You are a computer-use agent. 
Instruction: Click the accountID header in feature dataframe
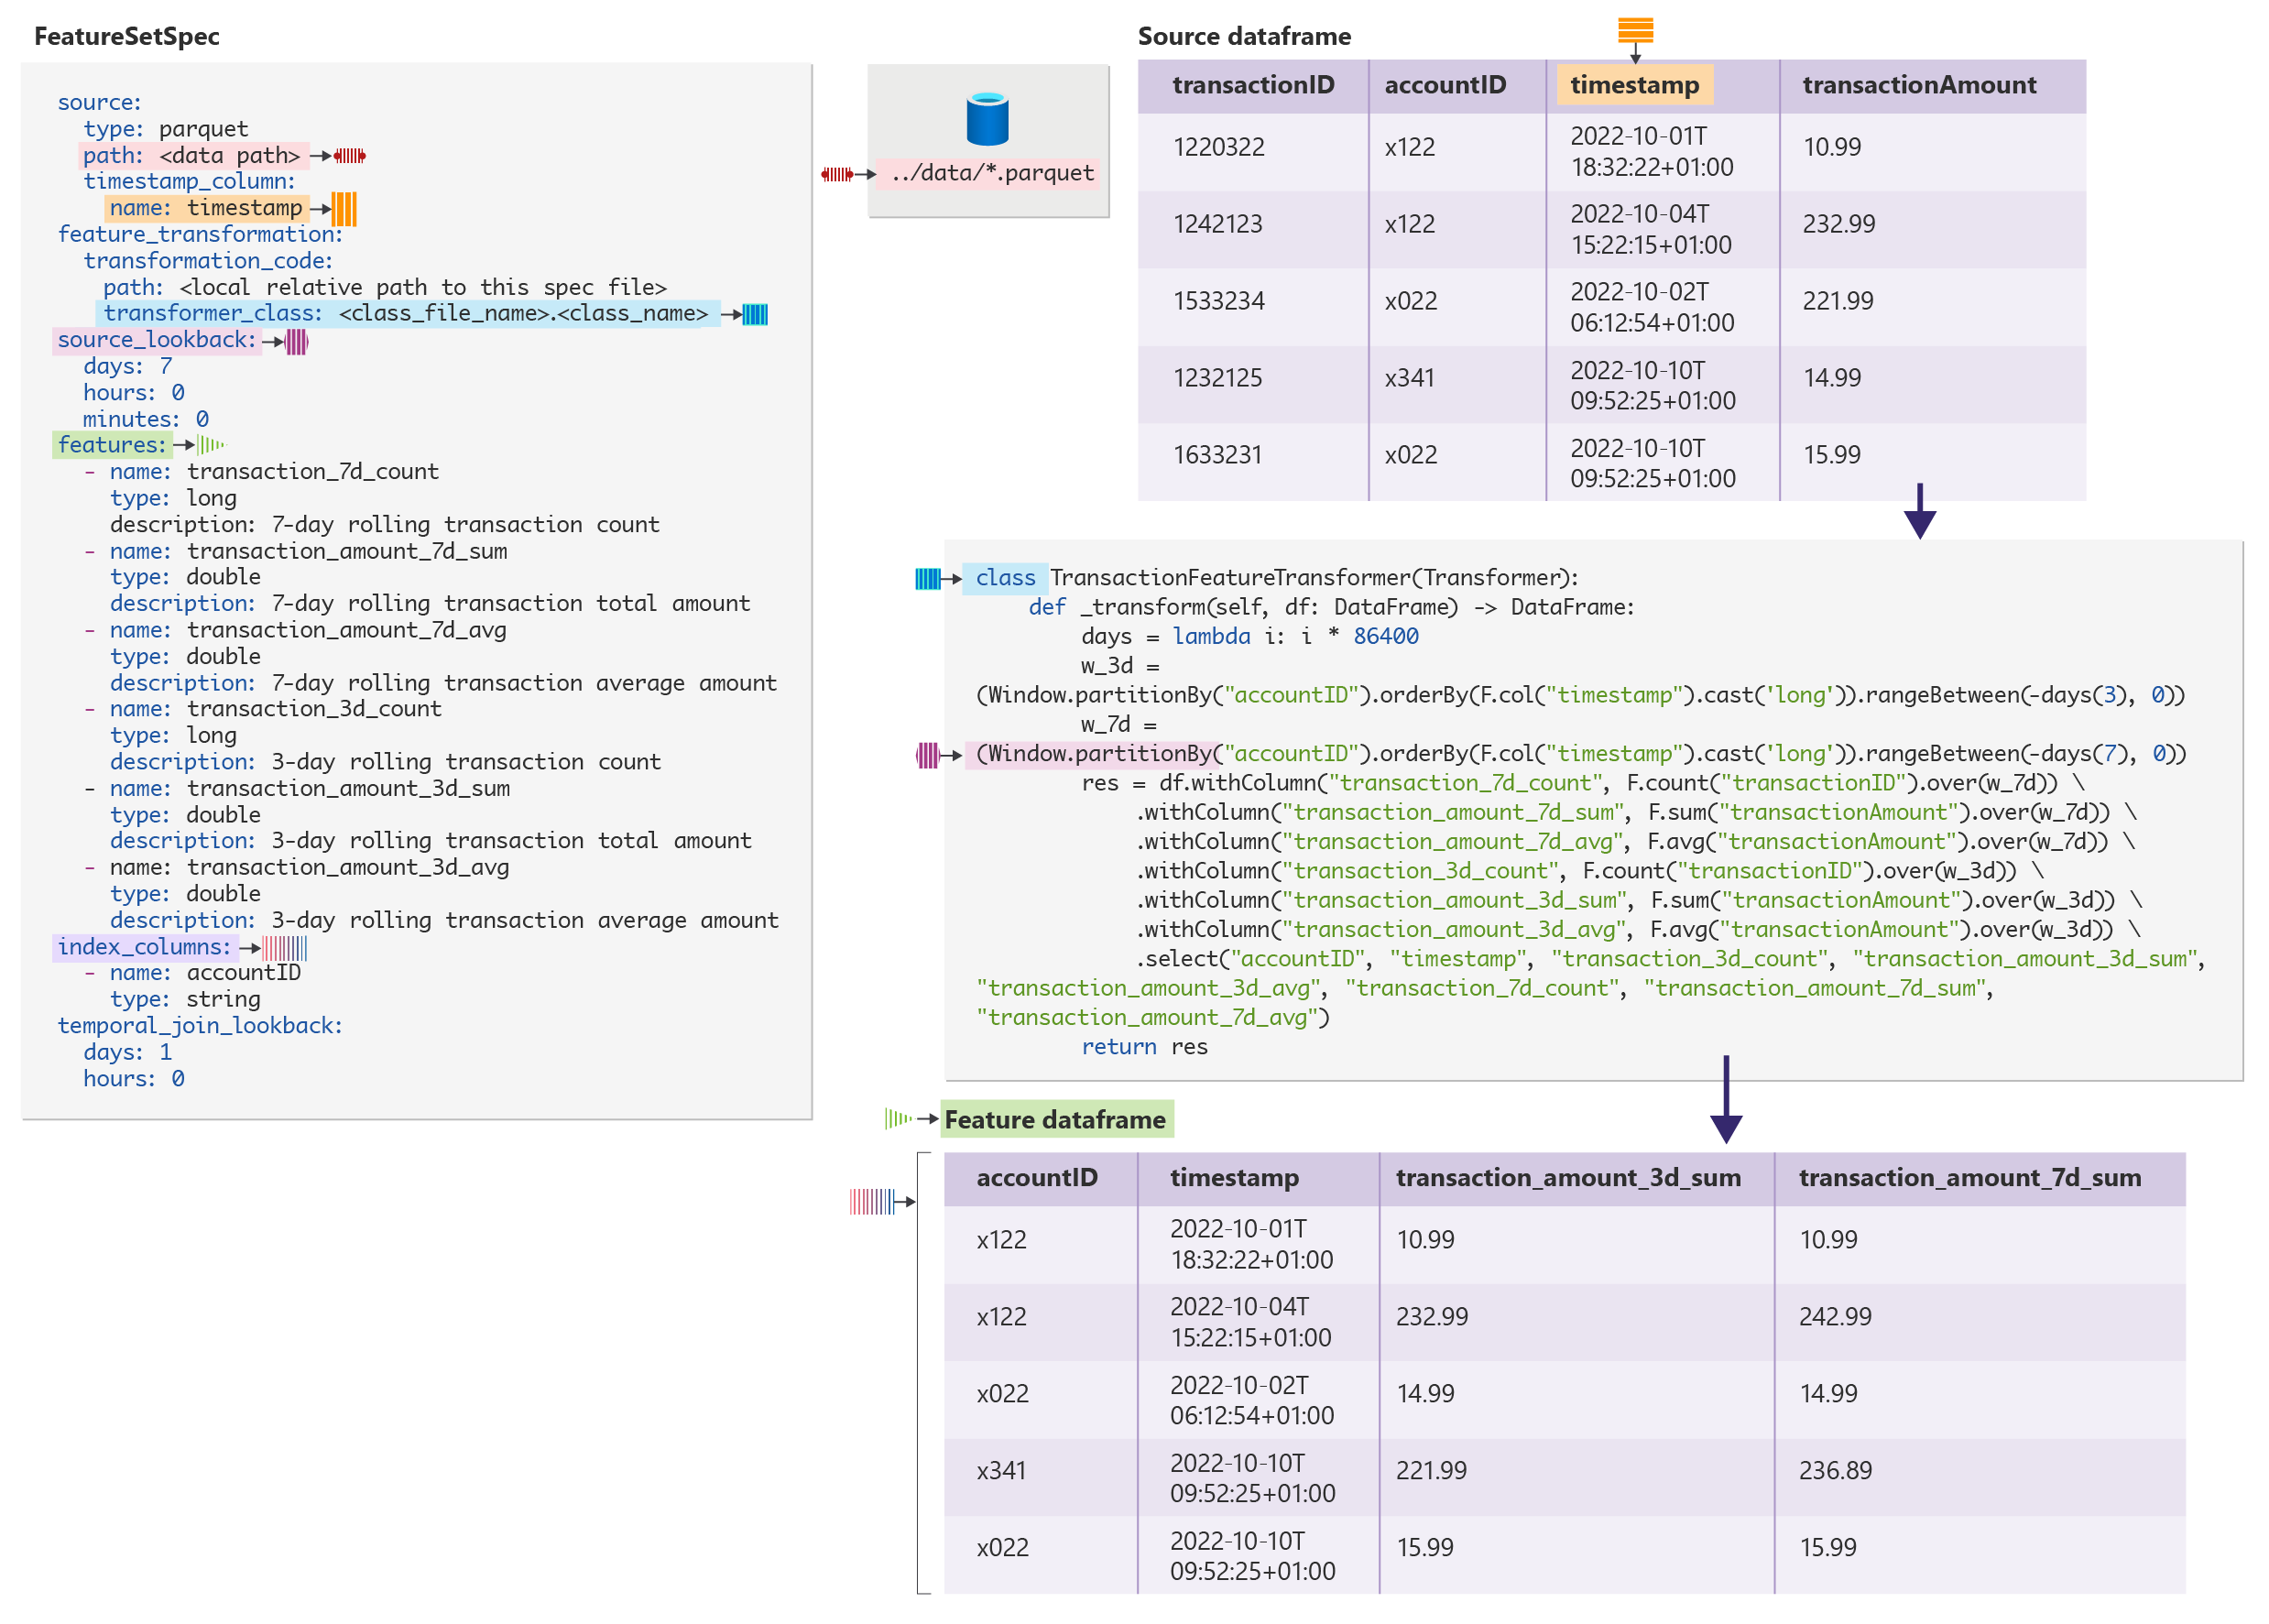[1036, 1177]
